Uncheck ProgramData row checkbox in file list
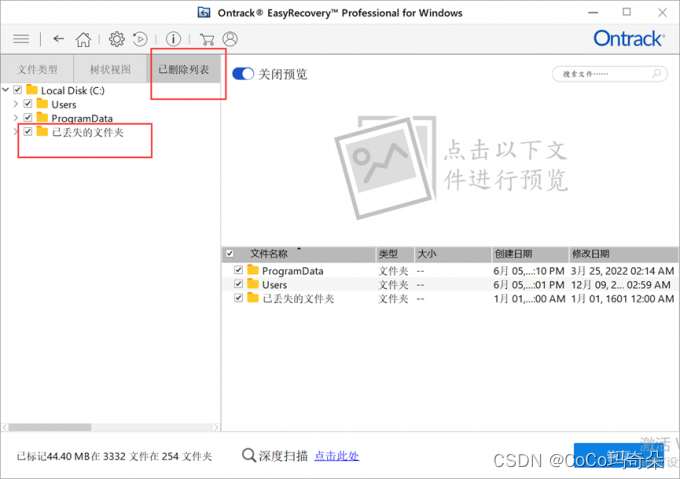 point(238,270)
